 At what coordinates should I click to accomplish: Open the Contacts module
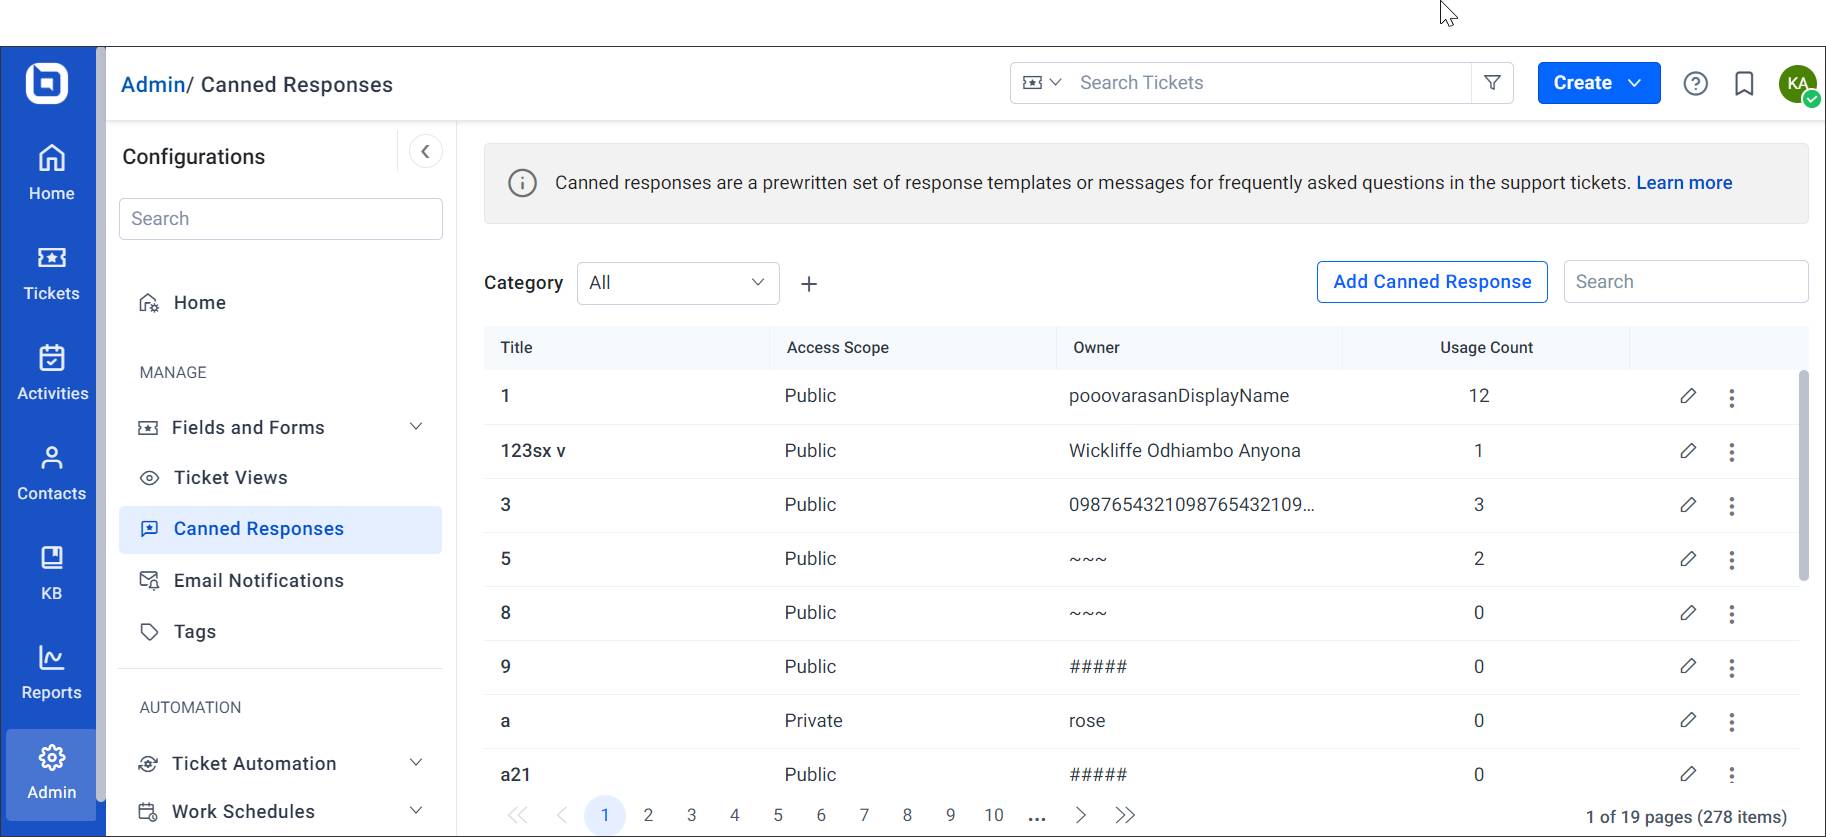click(51, 473)
